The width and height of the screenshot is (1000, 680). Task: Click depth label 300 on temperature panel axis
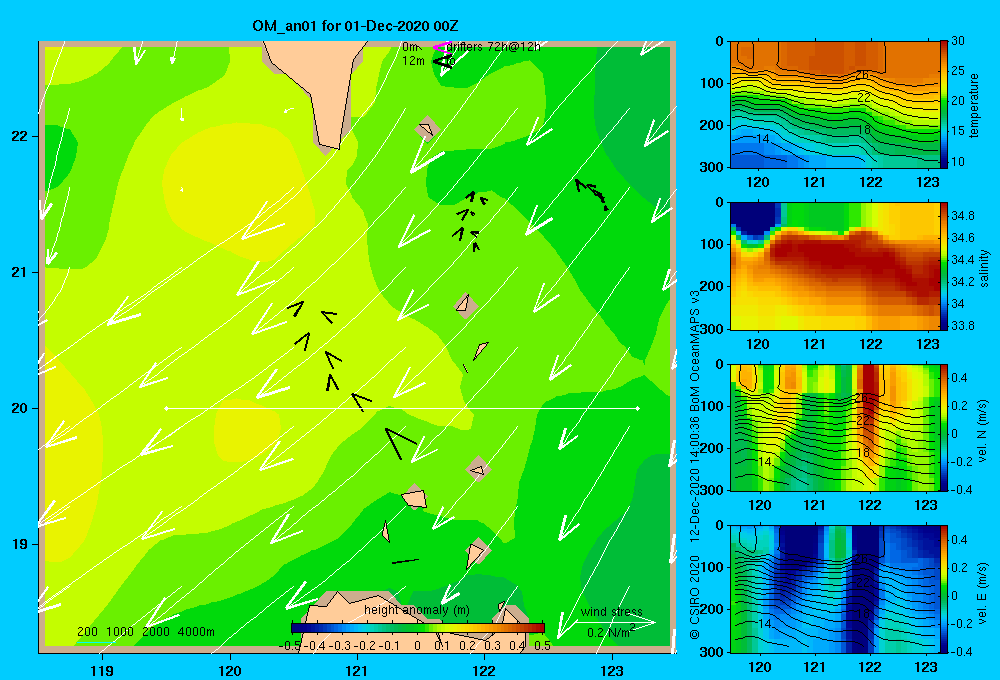714,167
